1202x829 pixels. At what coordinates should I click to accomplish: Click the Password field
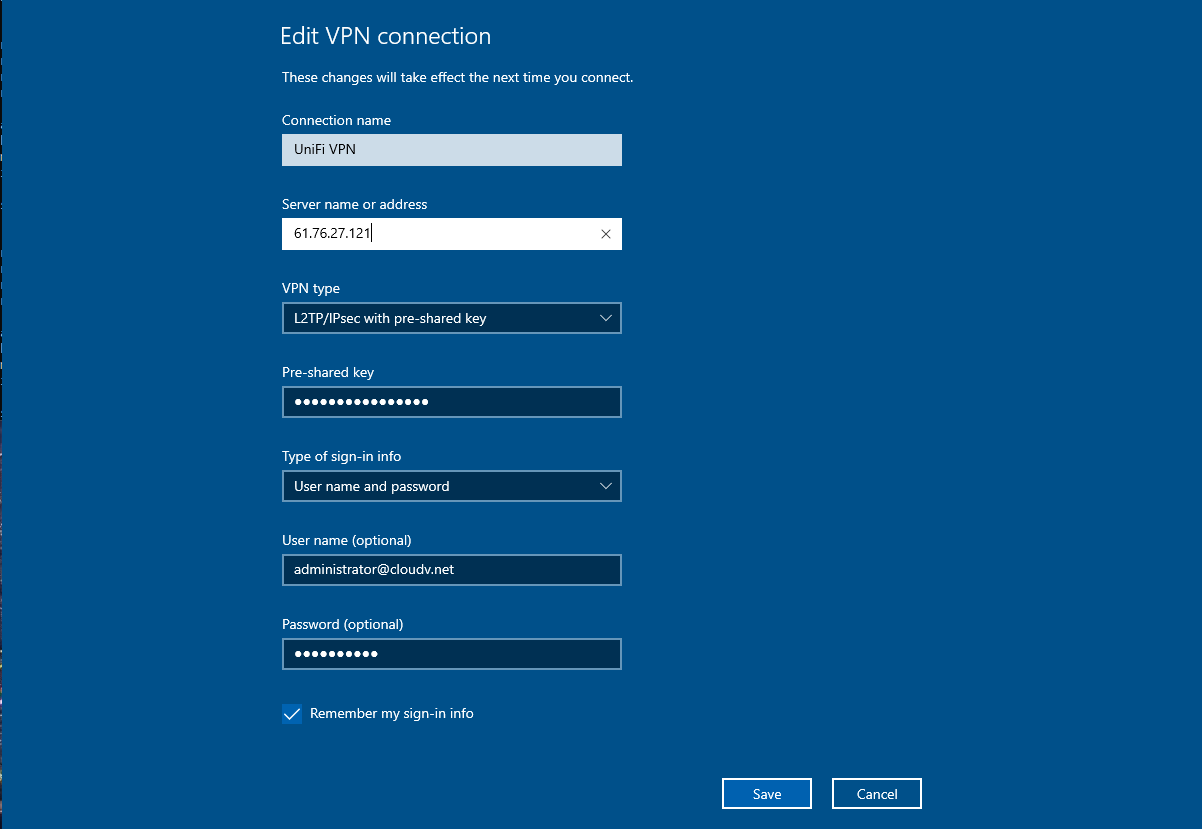[x=452, y=654]
